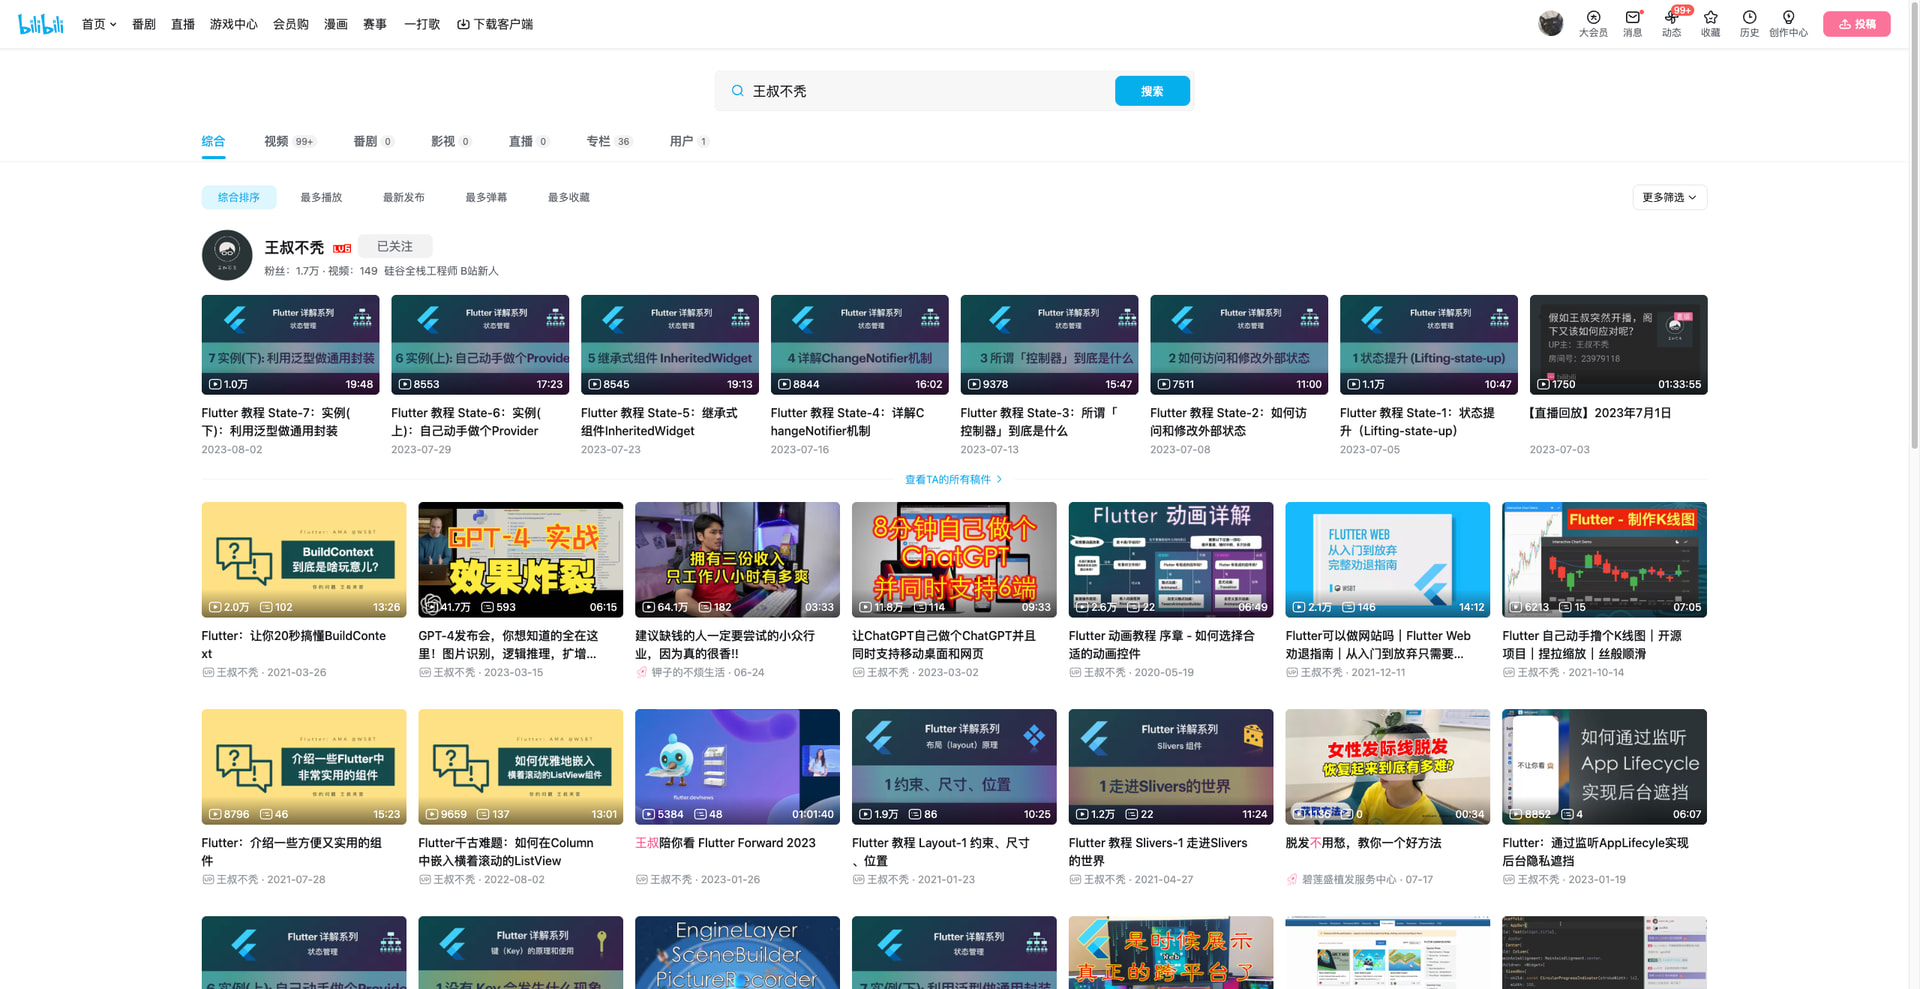This screenshot has height=989, width=1920.
Task: Open thumbnail 2 如何访问和修改外部状态
Action: point(1239,345)
